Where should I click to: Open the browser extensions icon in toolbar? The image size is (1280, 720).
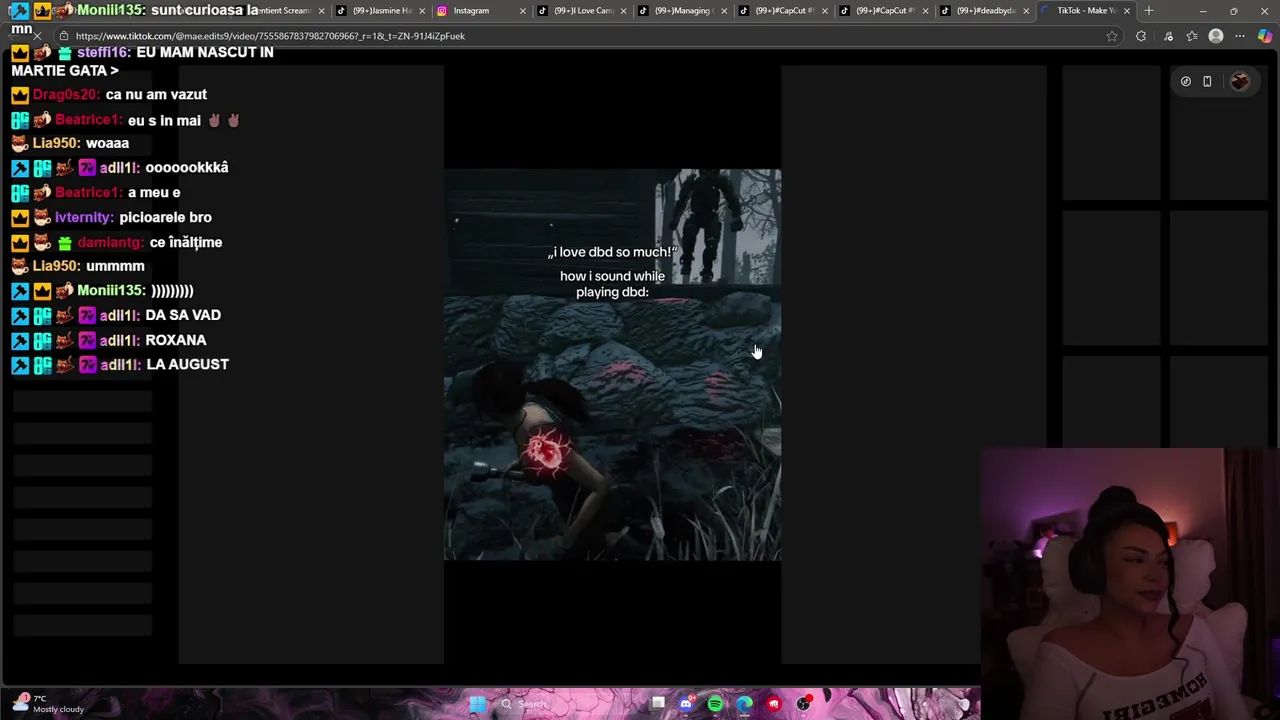(x=1141, y=36)
